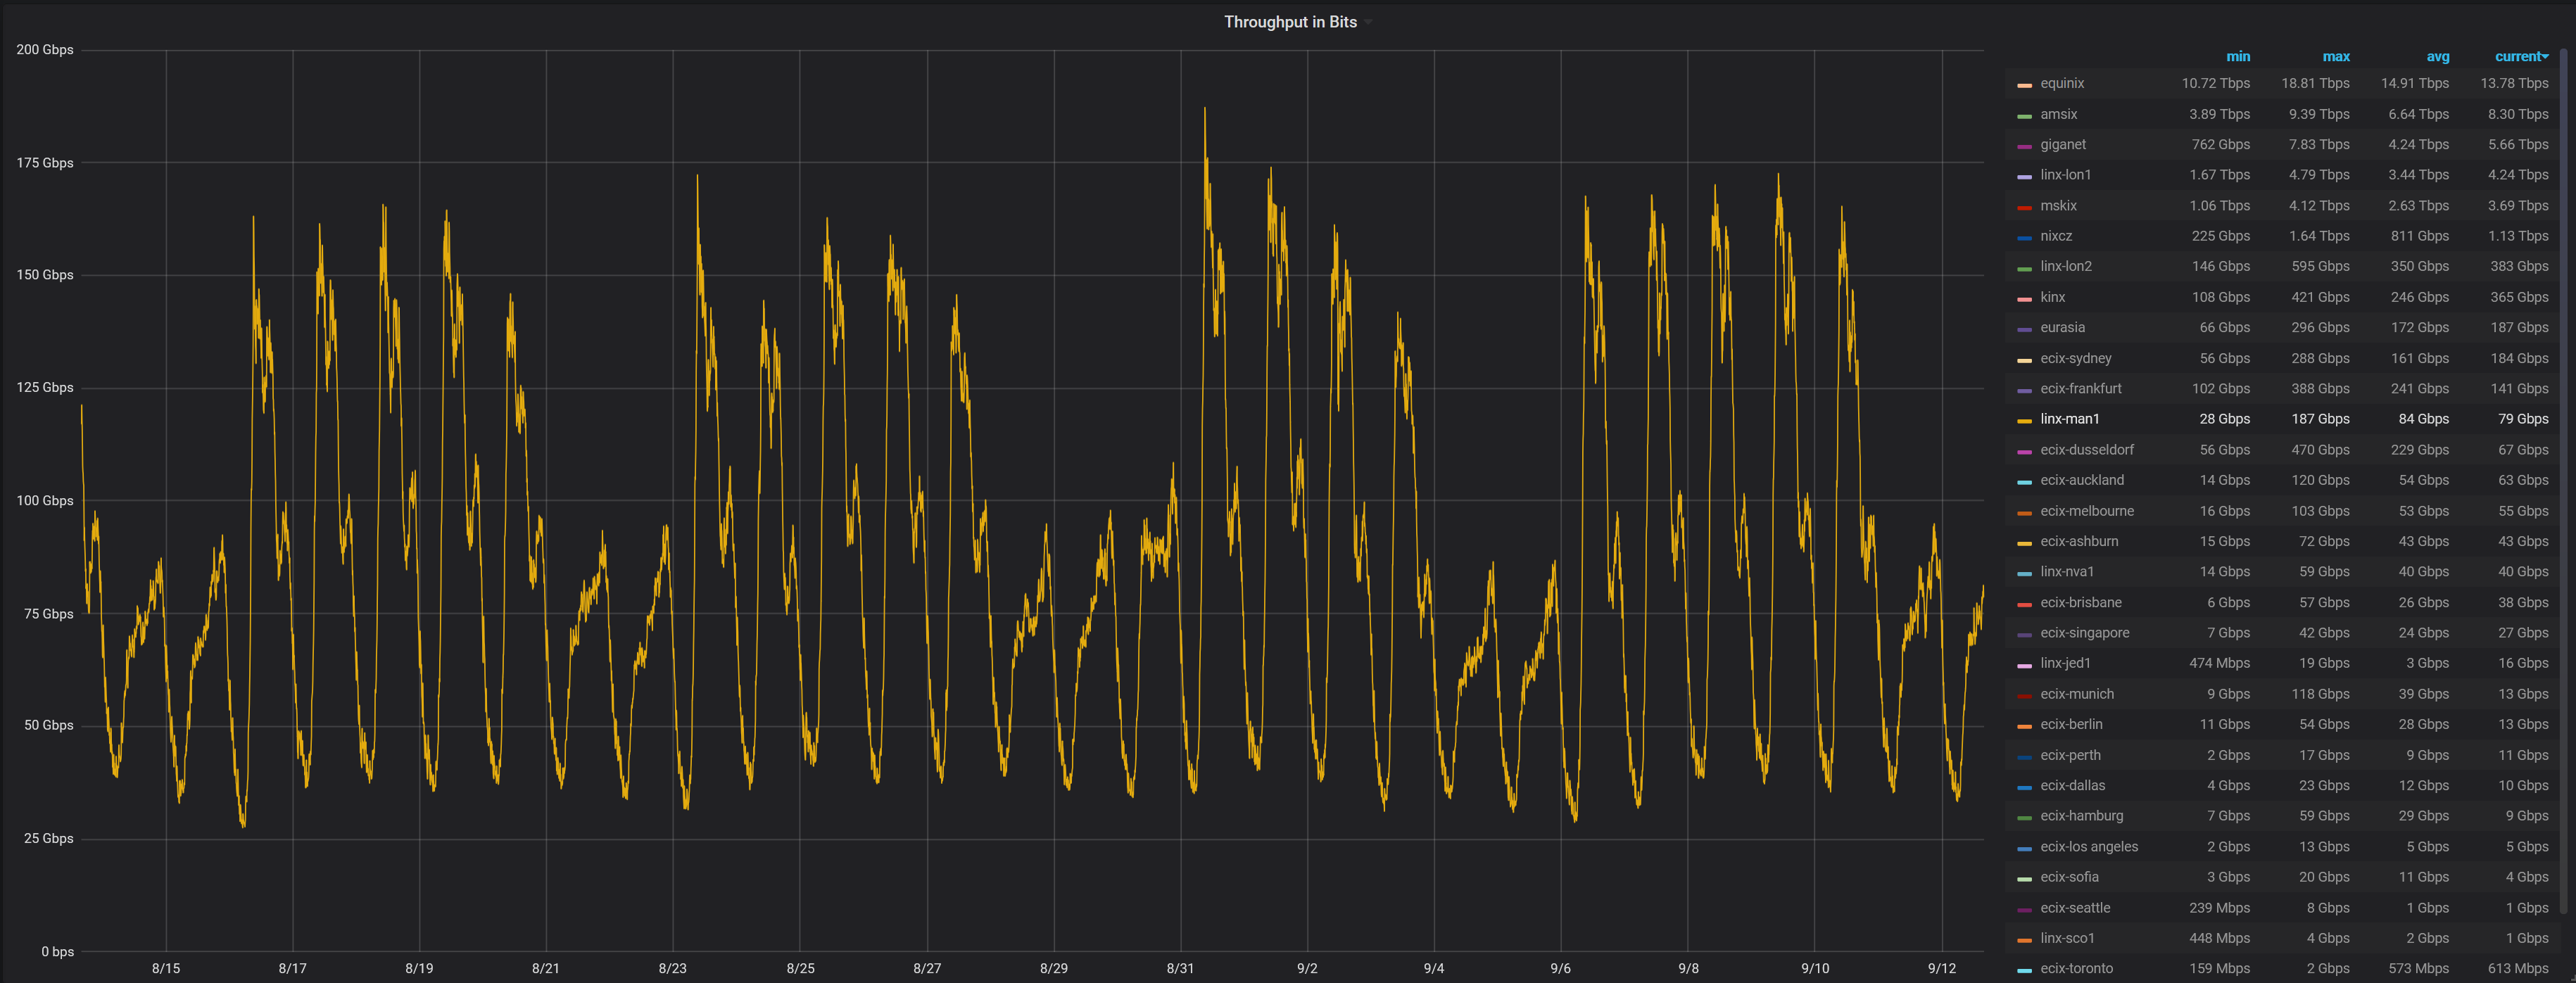Sort legend by max column header
Image resolution: width=2576 pixels, height=983 pixels.
(2335, 57)
